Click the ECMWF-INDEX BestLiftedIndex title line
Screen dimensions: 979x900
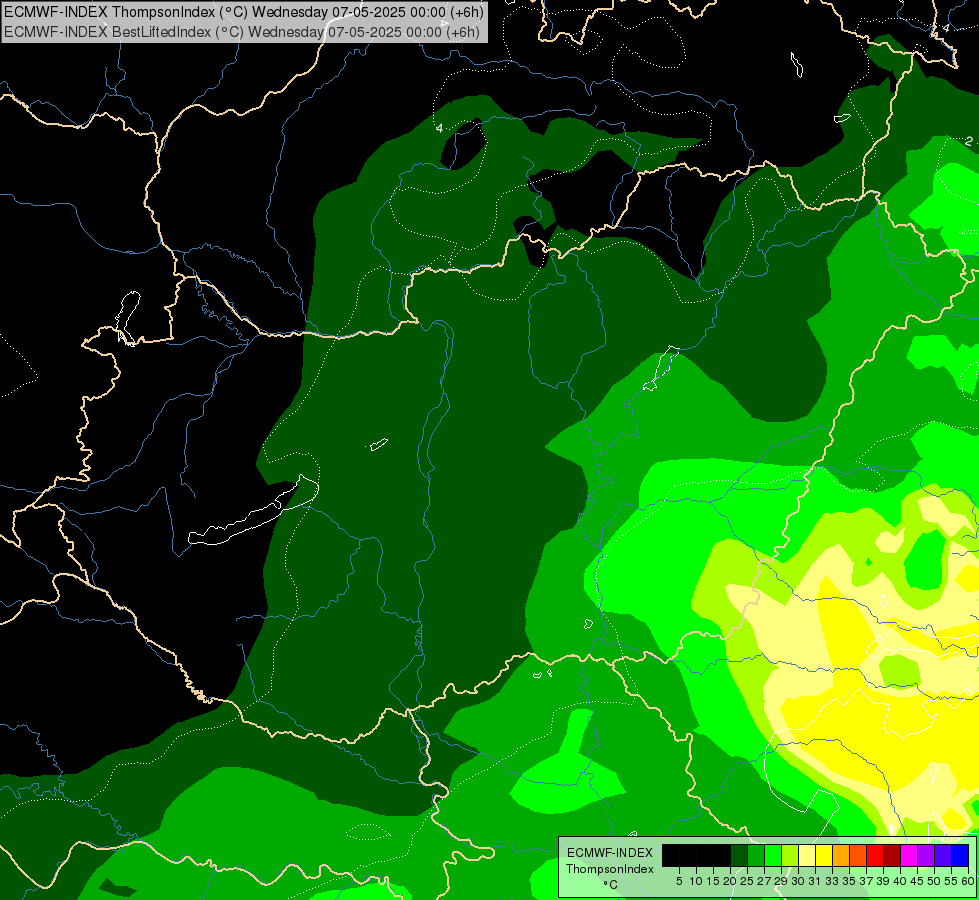(242, 31)
